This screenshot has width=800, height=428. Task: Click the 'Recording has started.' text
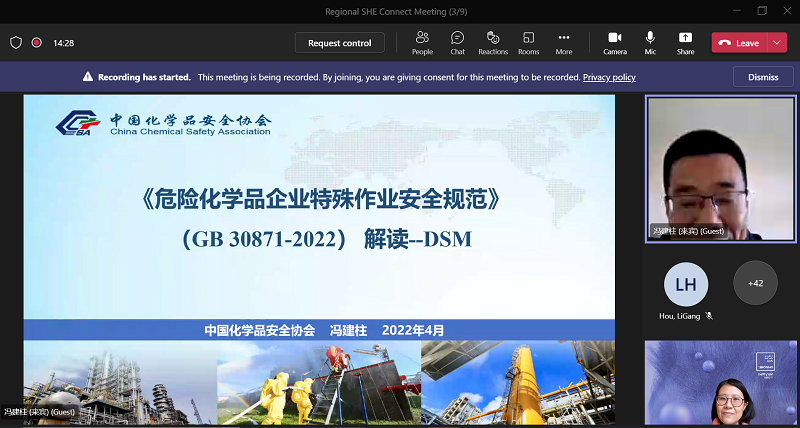point(144,77)
